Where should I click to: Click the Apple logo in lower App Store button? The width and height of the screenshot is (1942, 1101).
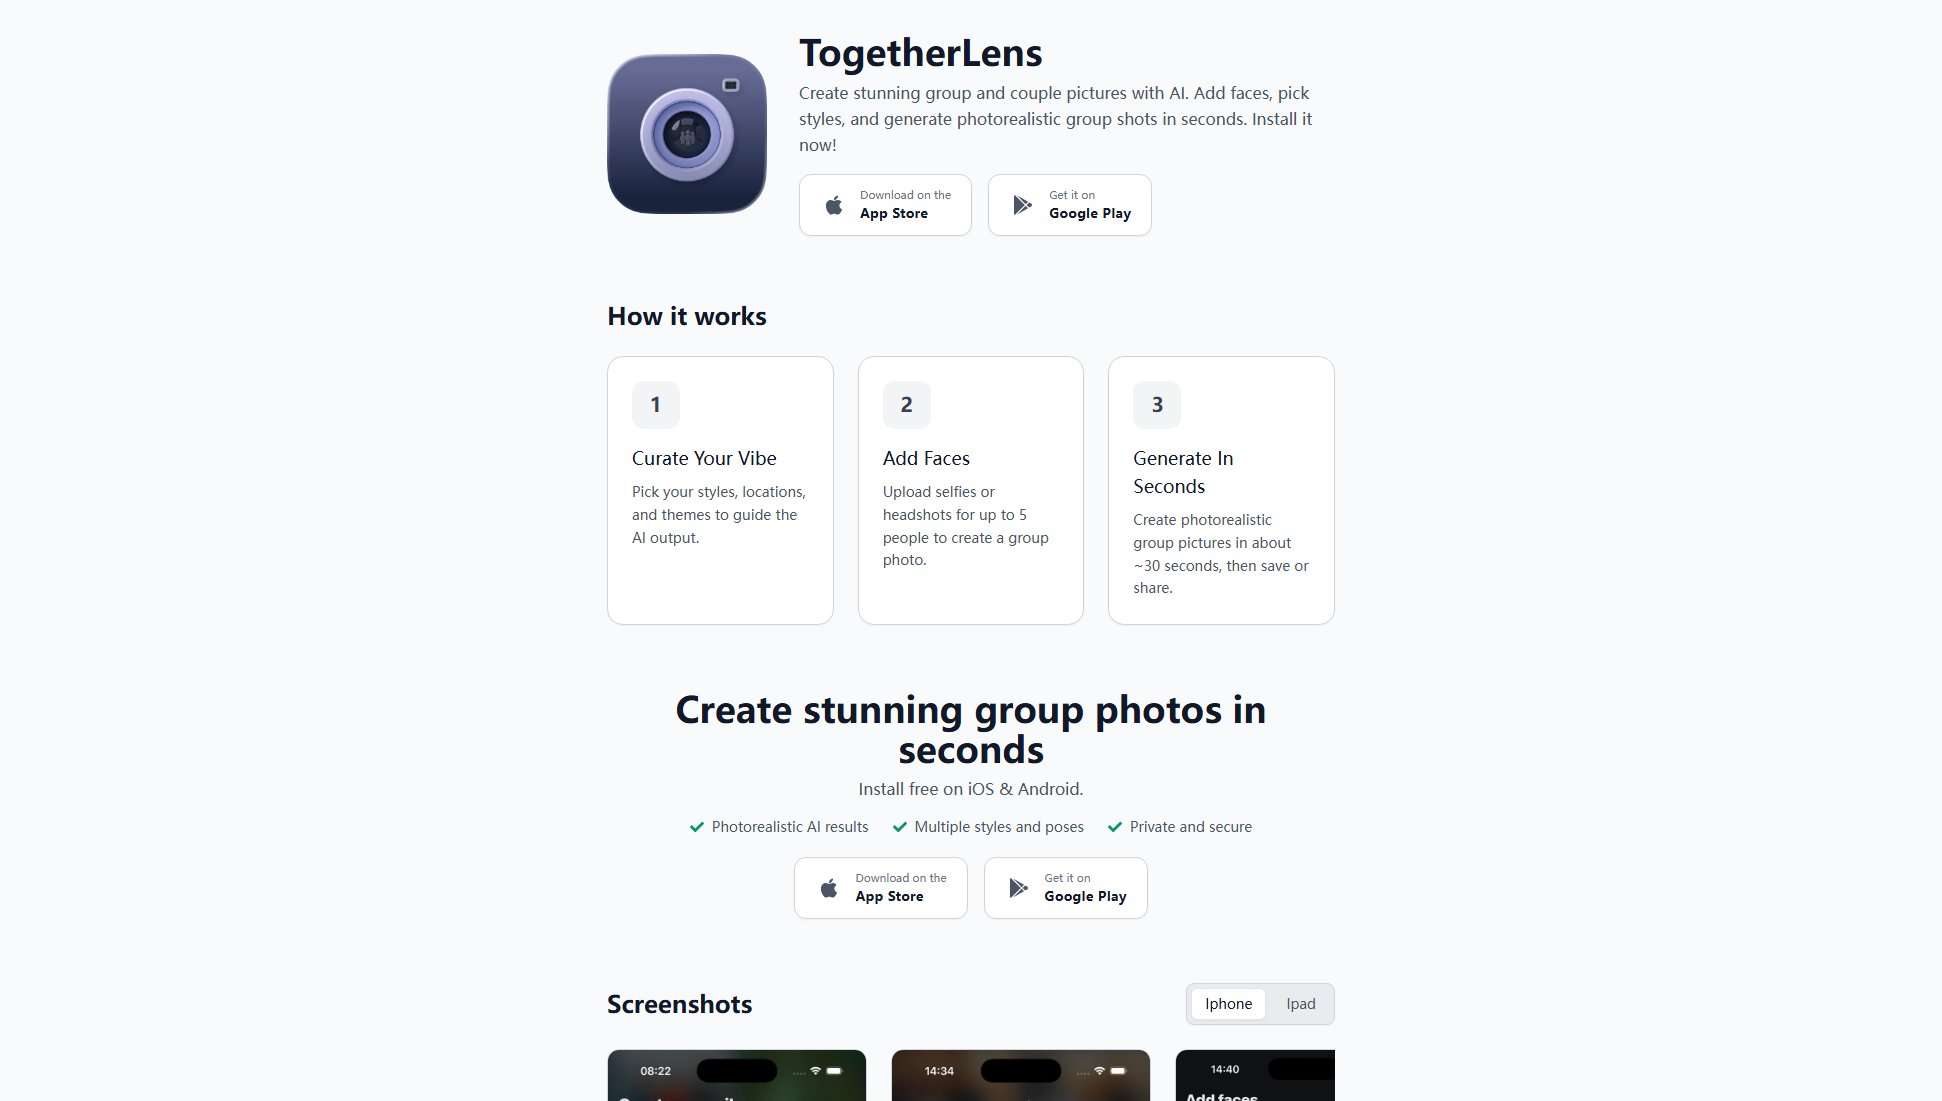(829, 888)
